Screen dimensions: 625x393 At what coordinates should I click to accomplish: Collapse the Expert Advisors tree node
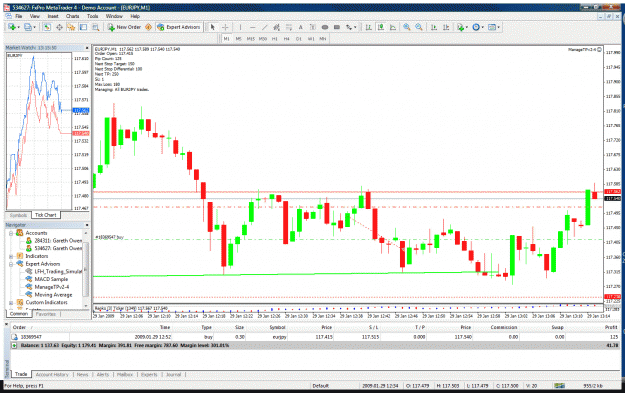[11, 264]
